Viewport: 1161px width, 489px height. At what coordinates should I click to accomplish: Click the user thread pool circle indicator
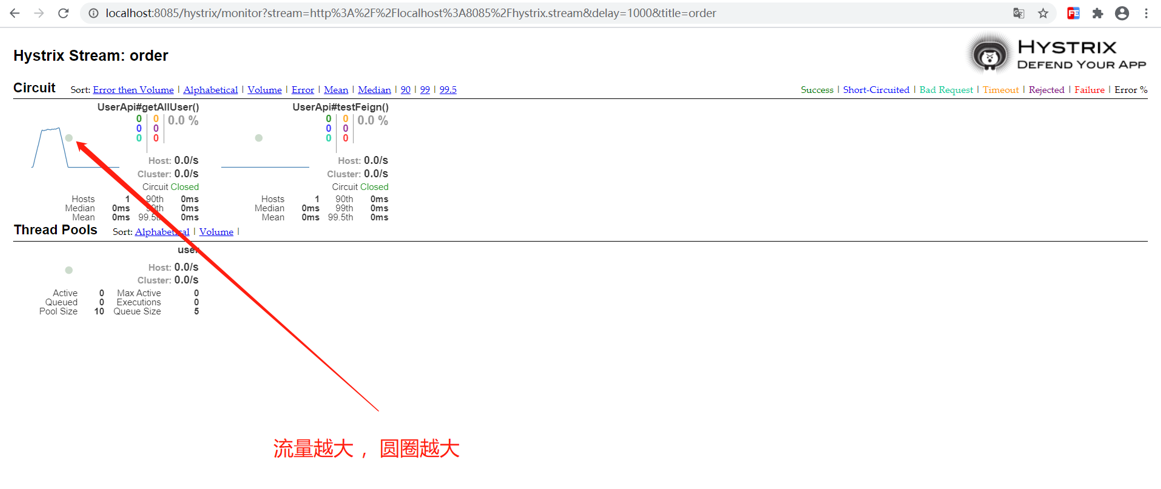click(x=69, y=270)
